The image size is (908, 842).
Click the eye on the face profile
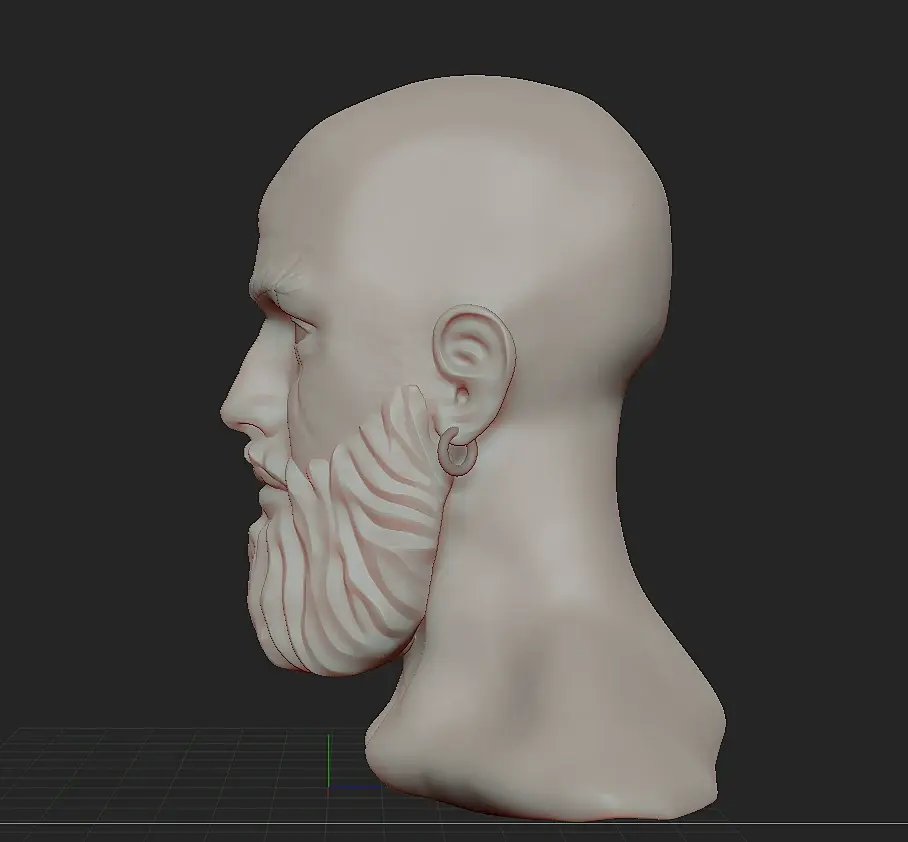(303, 333)
